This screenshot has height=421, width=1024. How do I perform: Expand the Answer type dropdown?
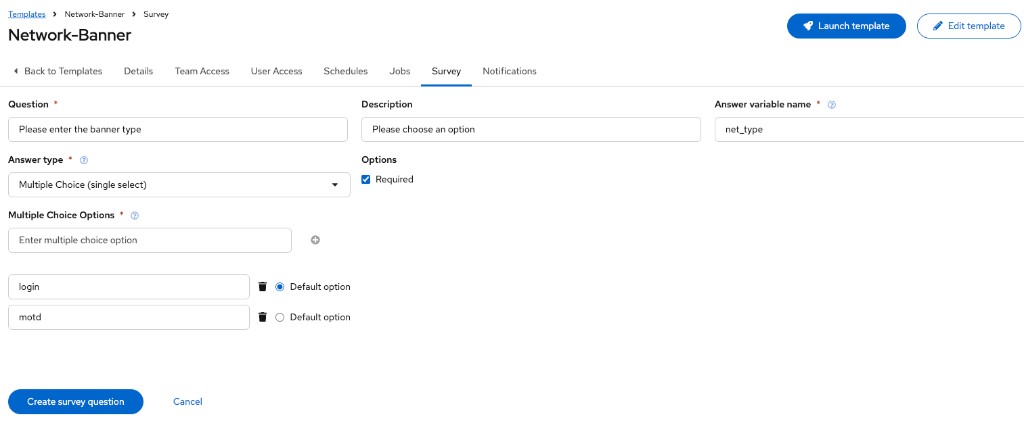click(x=180, y=185)
